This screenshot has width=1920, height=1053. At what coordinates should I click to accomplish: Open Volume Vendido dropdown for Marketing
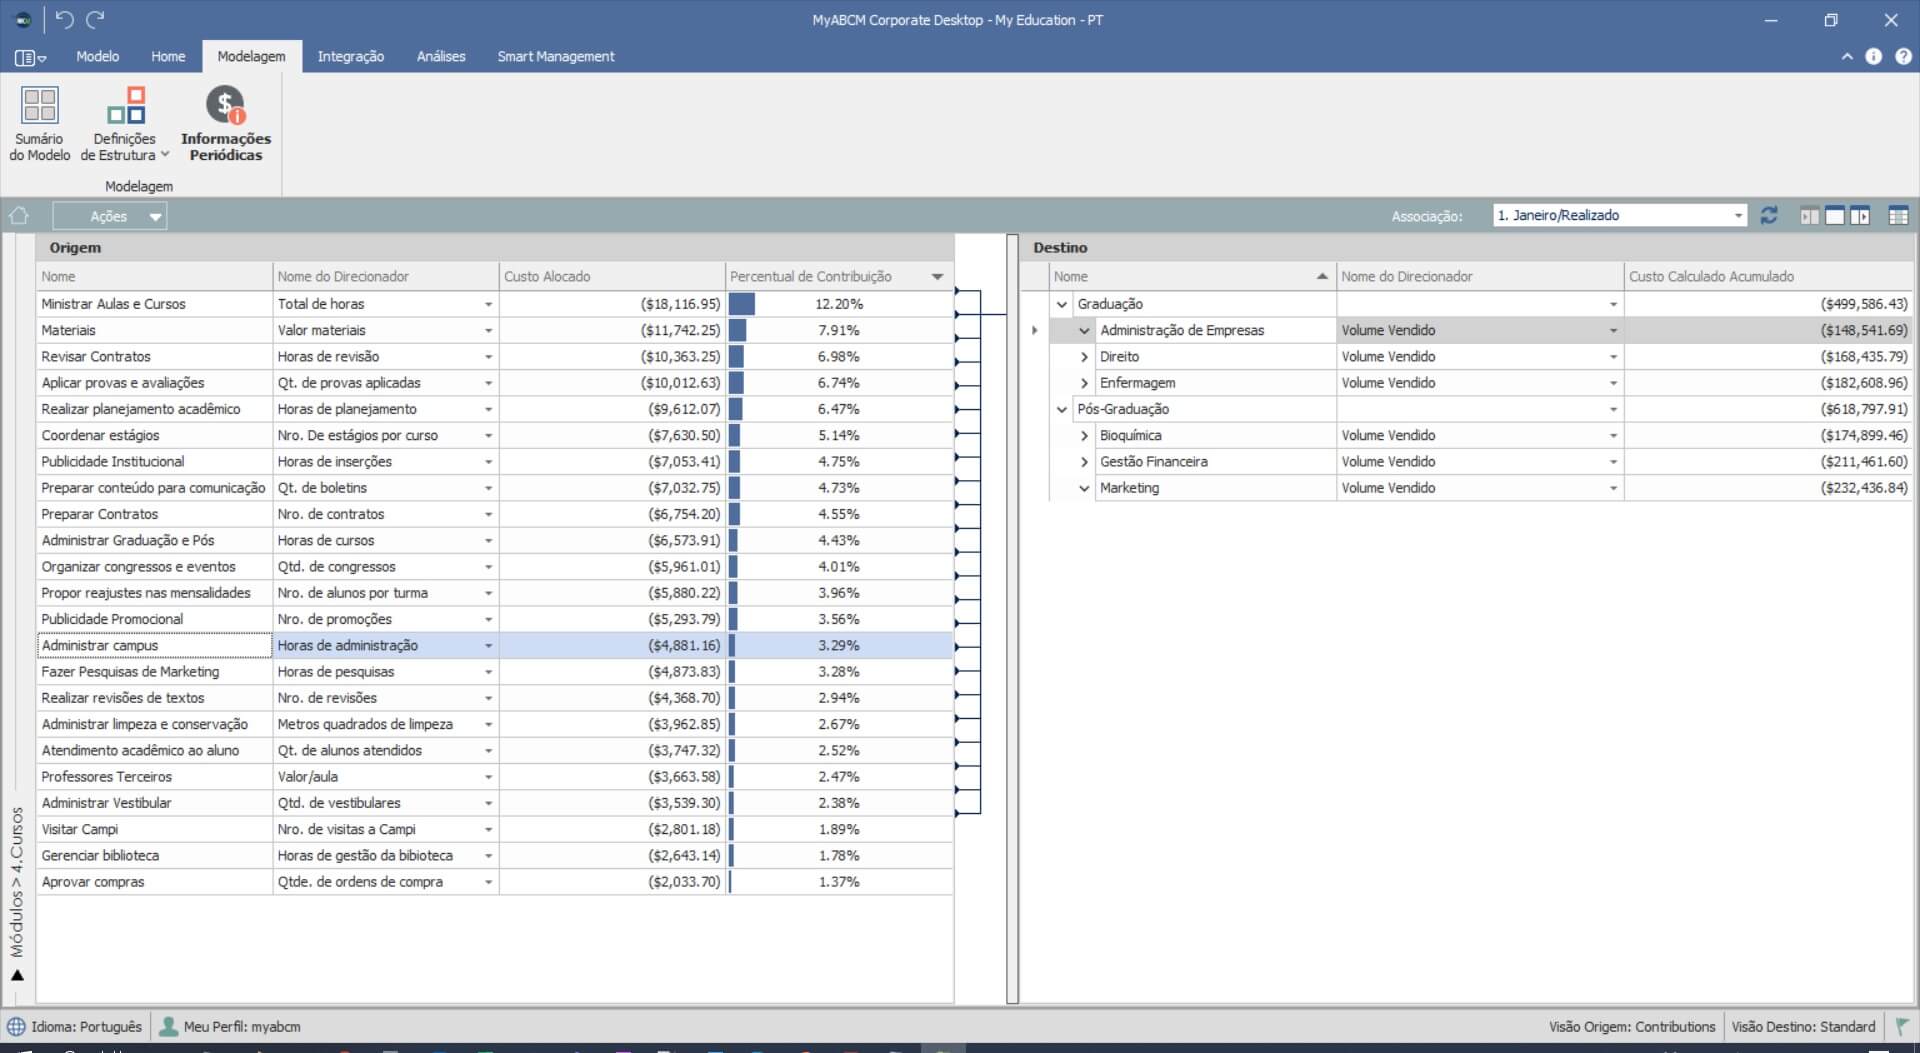(x=1613, y=488)
